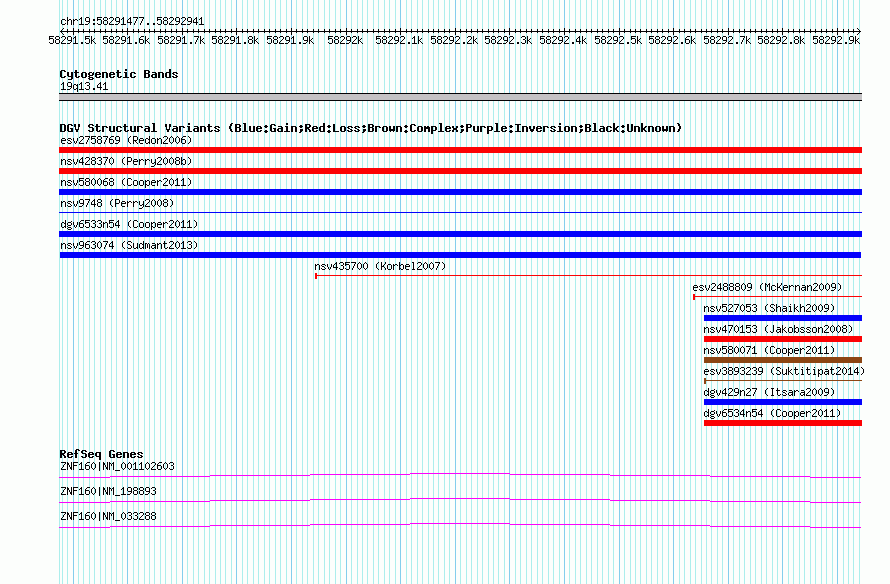
Task: Open gene ZNF160|NM_198893 label
Action: (108, 491)
